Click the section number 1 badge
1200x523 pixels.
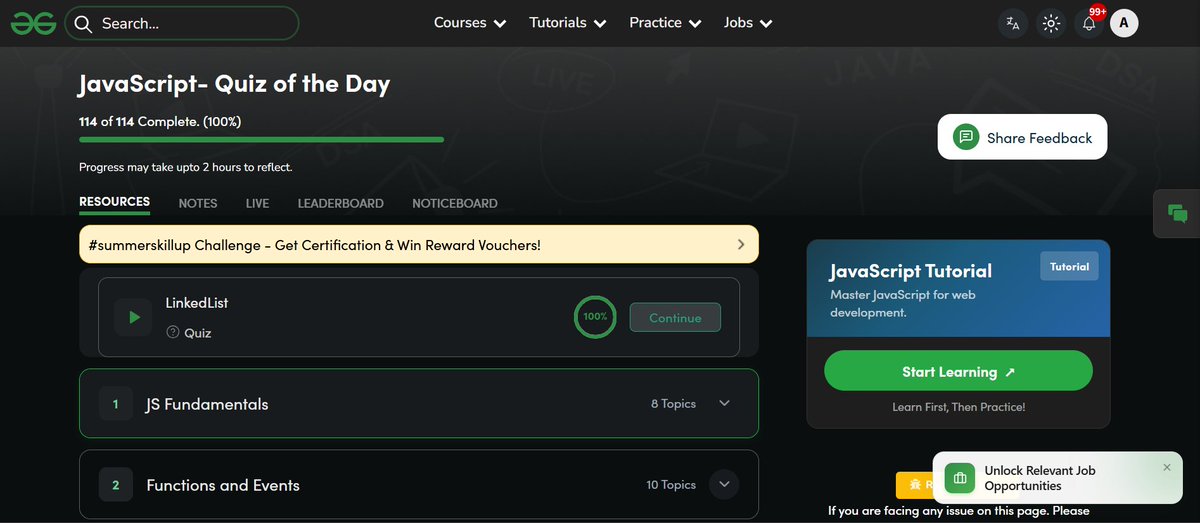pos(116,404)
